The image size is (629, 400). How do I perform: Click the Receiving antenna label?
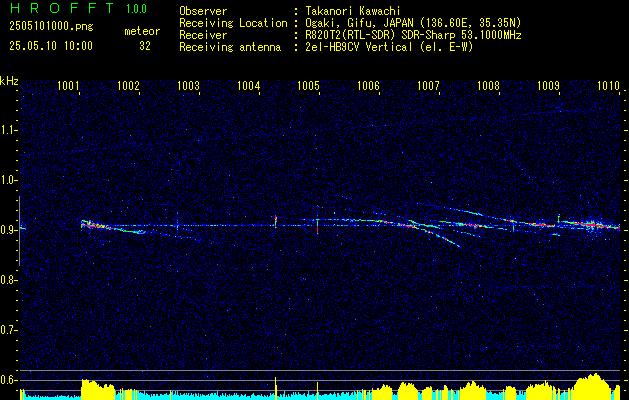pos(230,47)
